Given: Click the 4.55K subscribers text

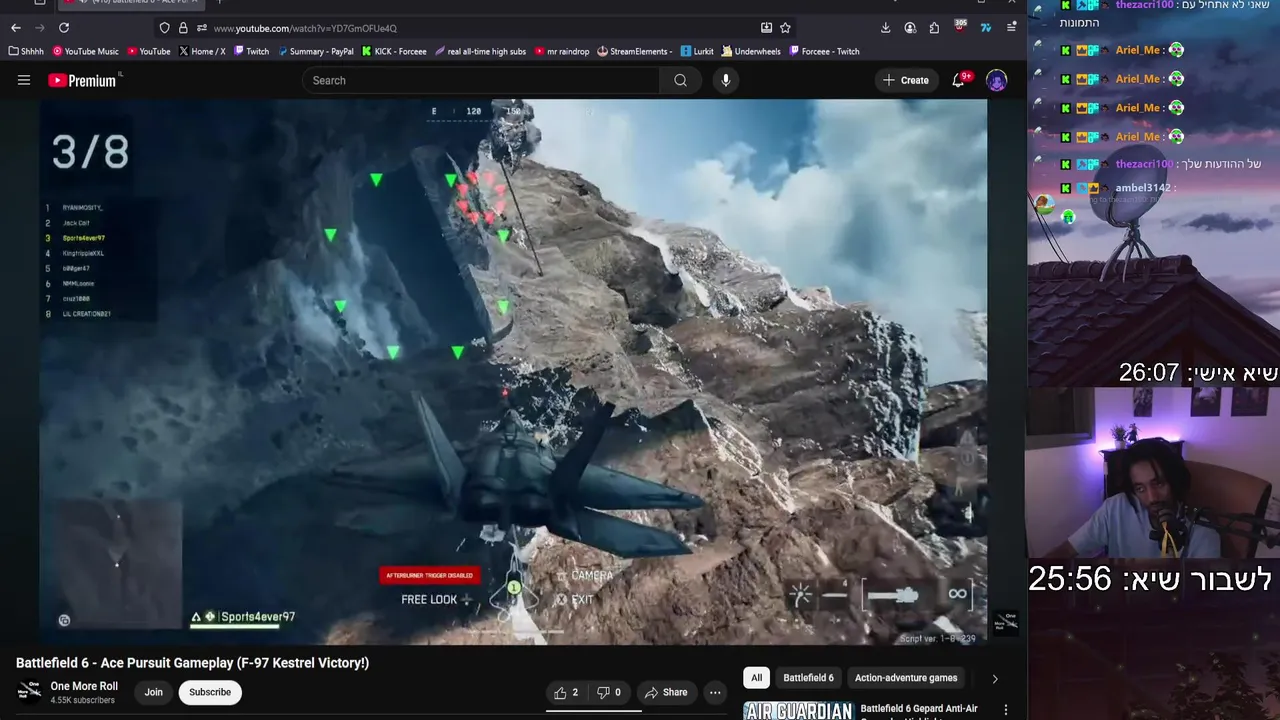Looking at the screenshot, I should (x=83, y=700).
